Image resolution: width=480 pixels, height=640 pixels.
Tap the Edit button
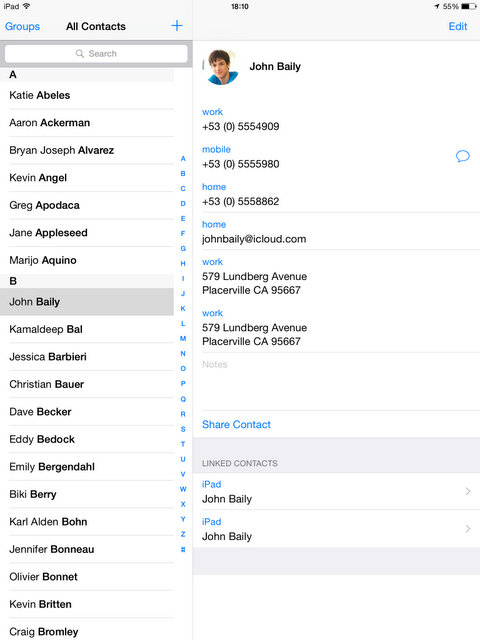458,27
